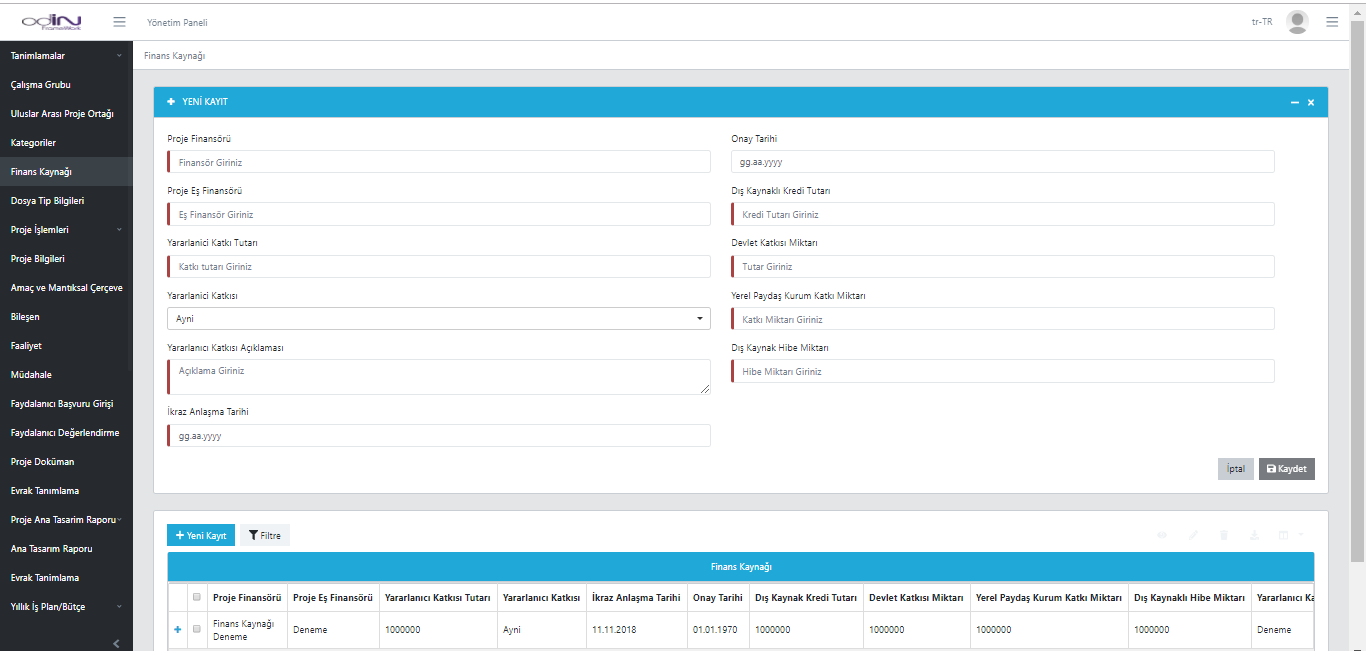Check the Finans Kaynağı Deneme row checkbox
The height and width of the screenshot is (651, 1366).
(197, 630)
